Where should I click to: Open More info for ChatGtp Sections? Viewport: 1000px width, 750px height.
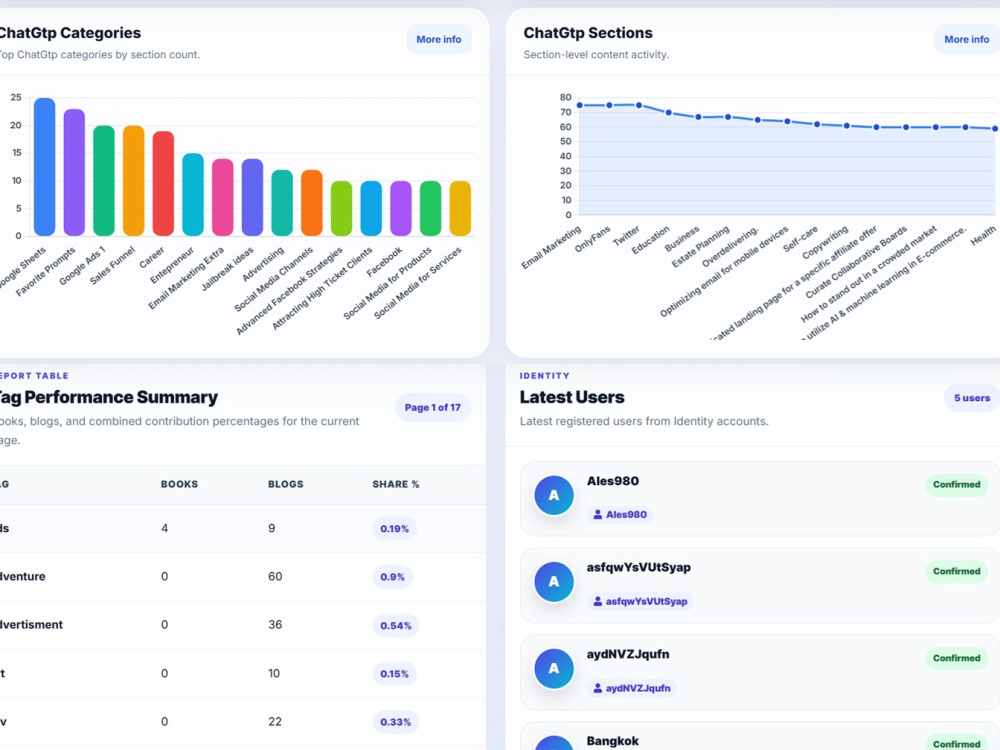pos(966,40)
